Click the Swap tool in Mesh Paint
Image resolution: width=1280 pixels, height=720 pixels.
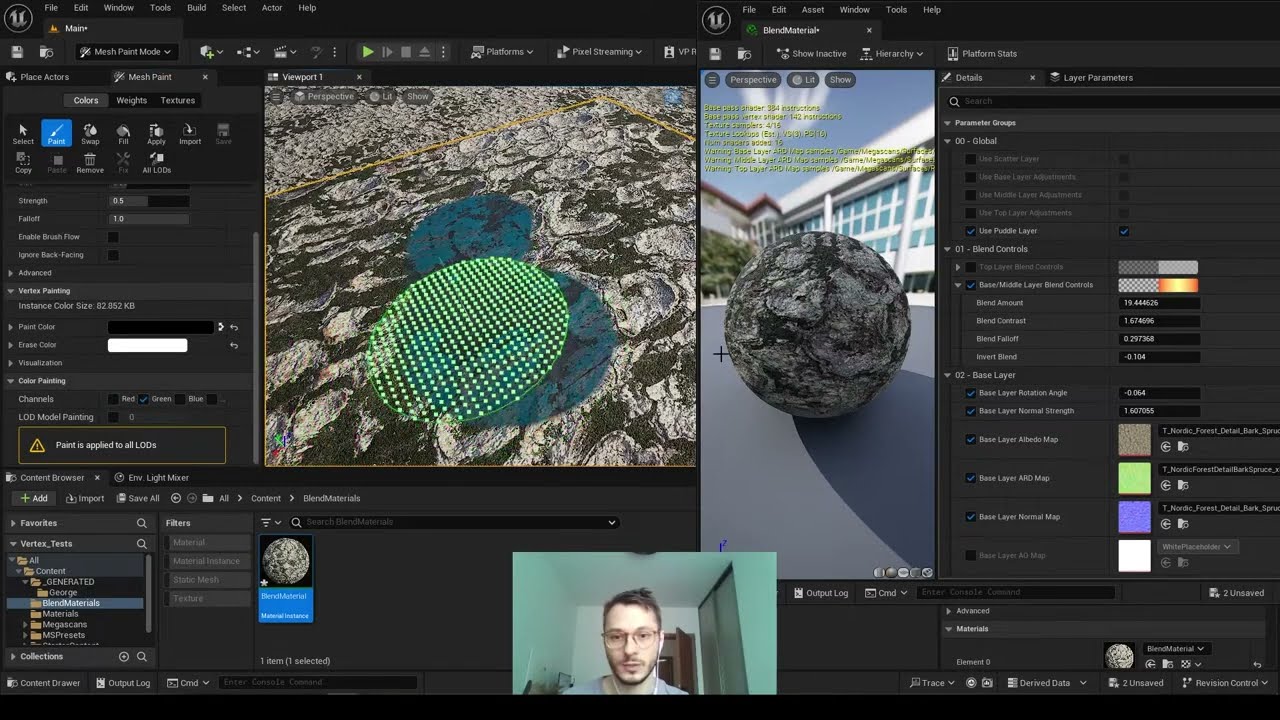pyautogui.click(x=90, y=134)
